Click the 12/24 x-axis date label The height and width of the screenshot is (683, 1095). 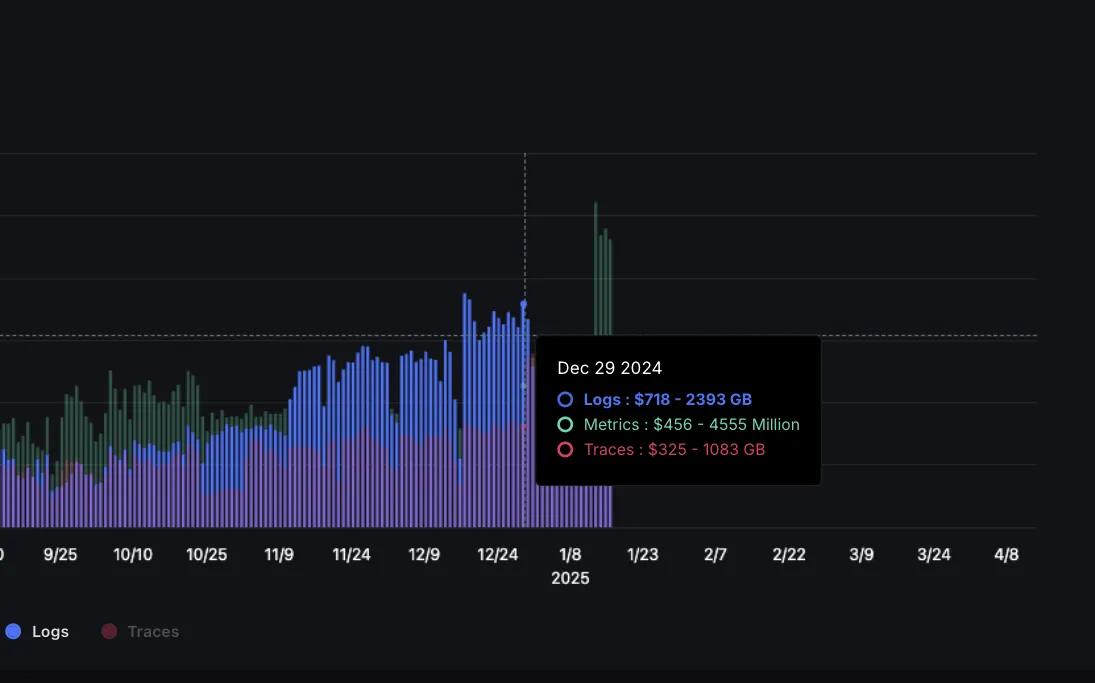point(497,555)
